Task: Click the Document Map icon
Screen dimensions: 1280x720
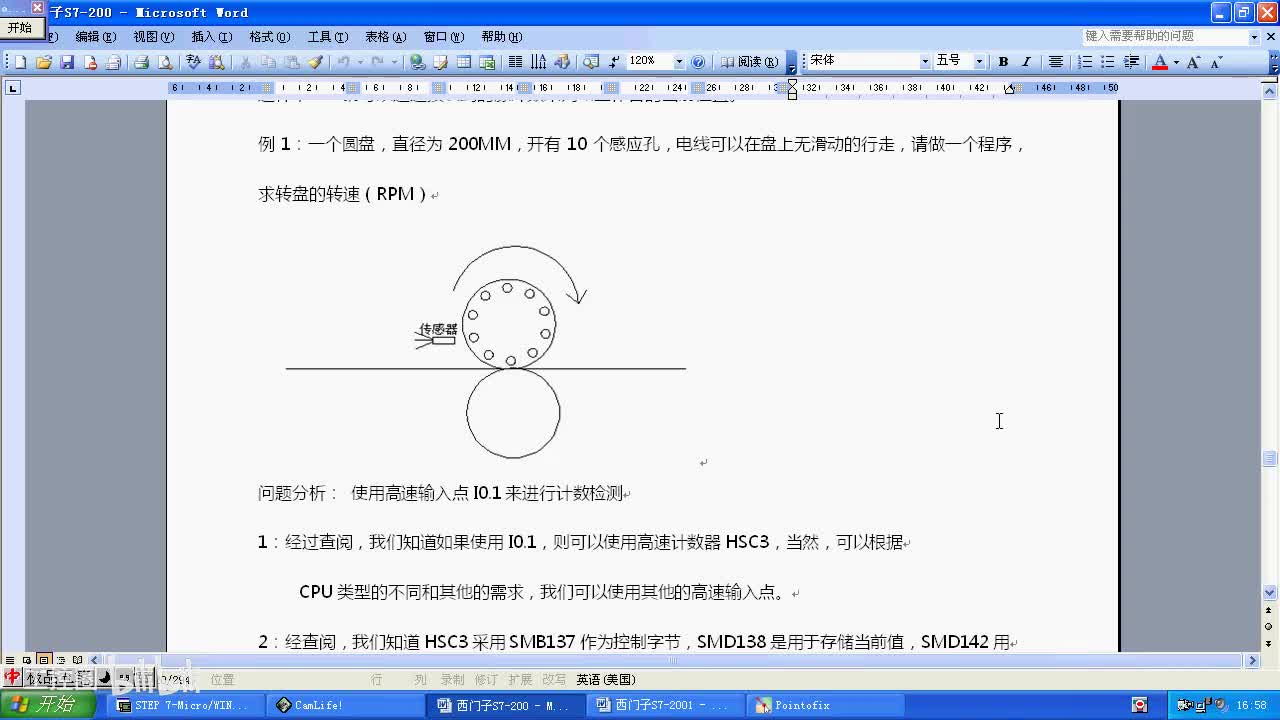Action: pyautogui.click(x=591, y=62)
